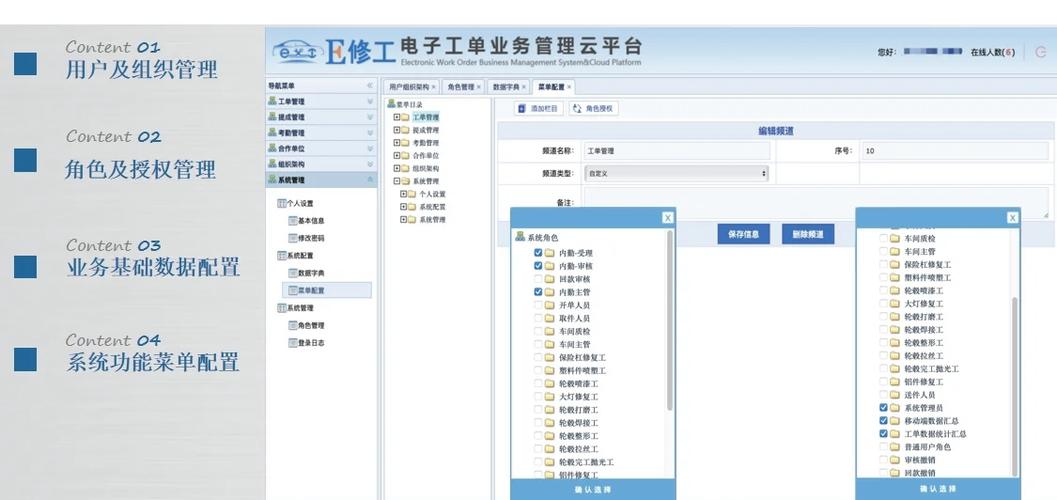Click the 取件人员 folder icon in left popup

[x=549, y=318]
